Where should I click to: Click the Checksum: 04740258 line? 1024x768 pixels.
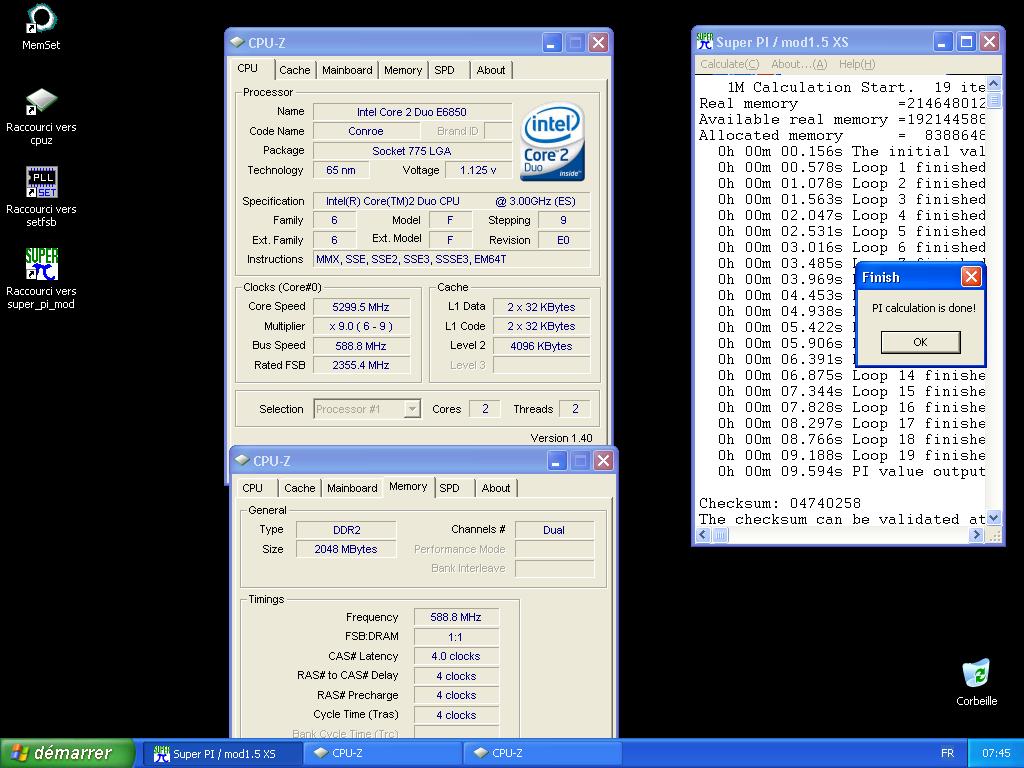click(780, 504)
